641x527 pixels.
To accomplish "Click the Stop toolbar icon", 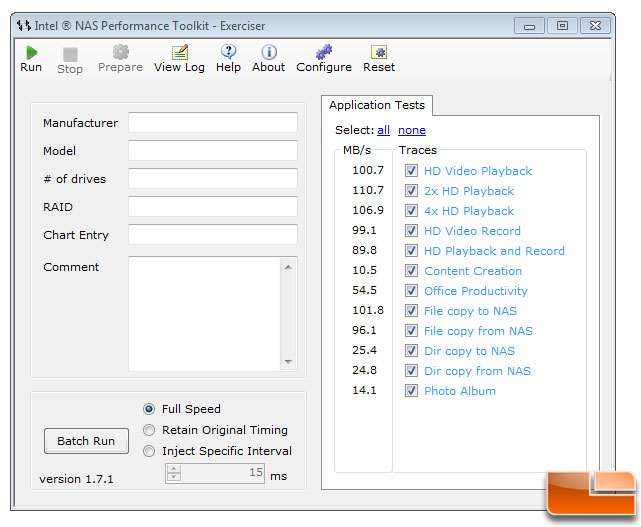I will click(x=70, y=54).
